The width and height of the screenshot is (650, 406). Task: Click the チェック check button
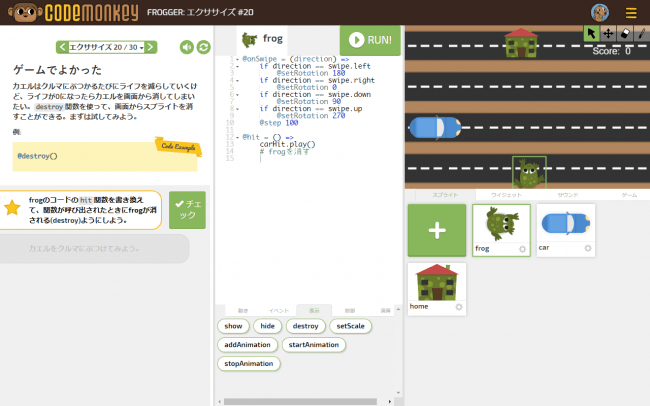(x=187, y=210)
